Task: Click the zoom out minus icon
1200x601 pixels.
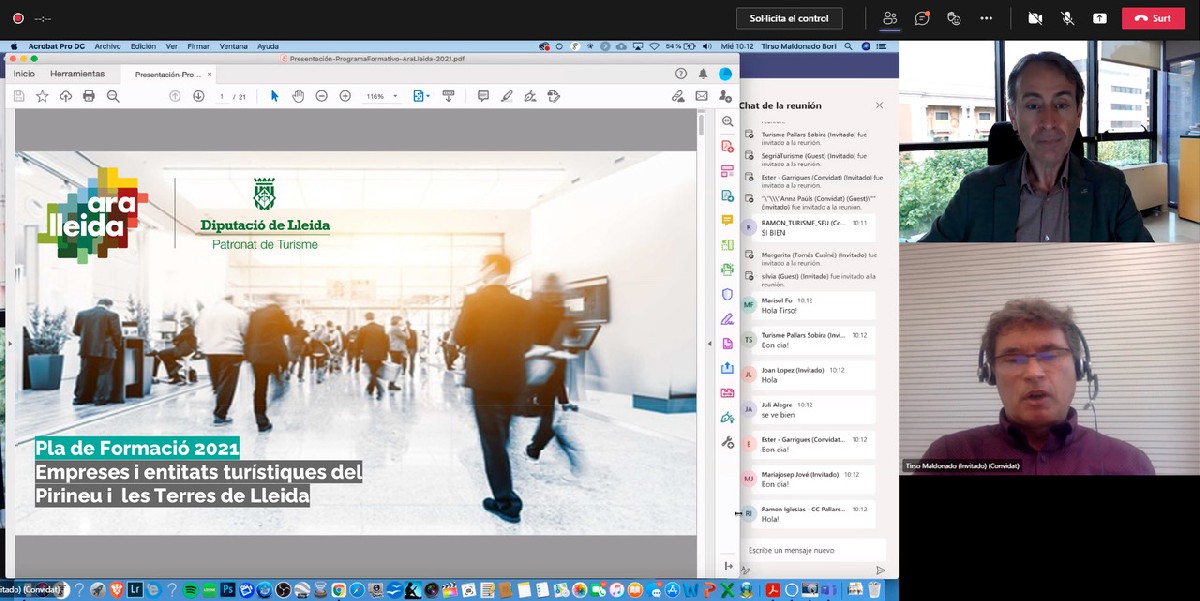Action: click(x=322, y=96)
